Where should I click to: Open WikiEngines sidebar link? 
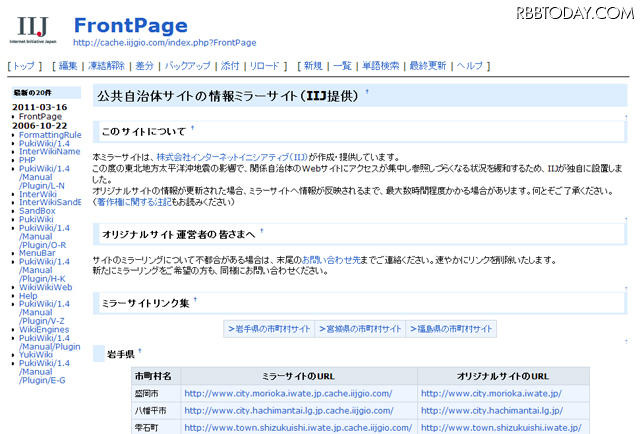[44, 329]
